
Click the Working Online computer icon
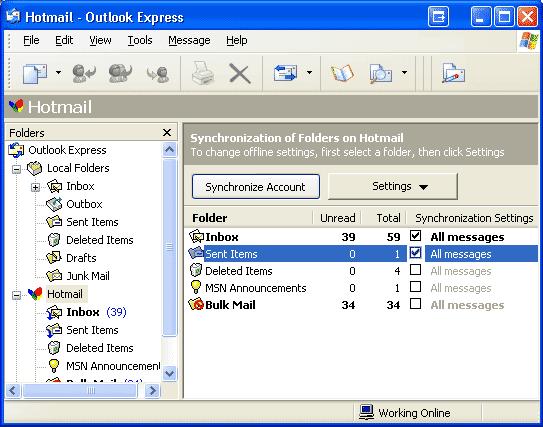tap(366, 412)
